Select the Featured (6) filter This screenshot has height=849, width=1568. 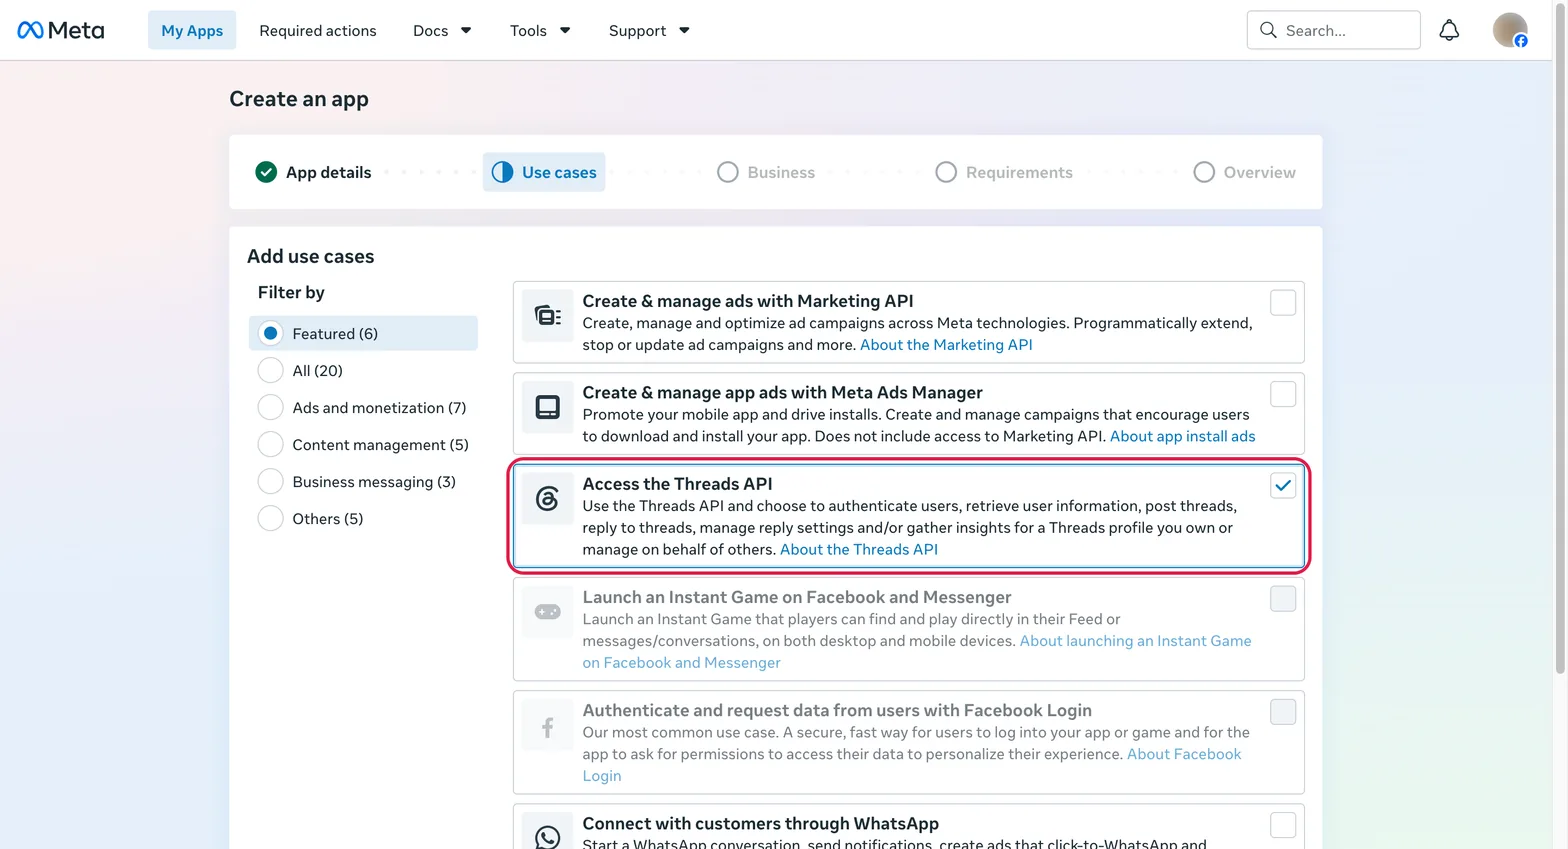(x=363, y=333)
